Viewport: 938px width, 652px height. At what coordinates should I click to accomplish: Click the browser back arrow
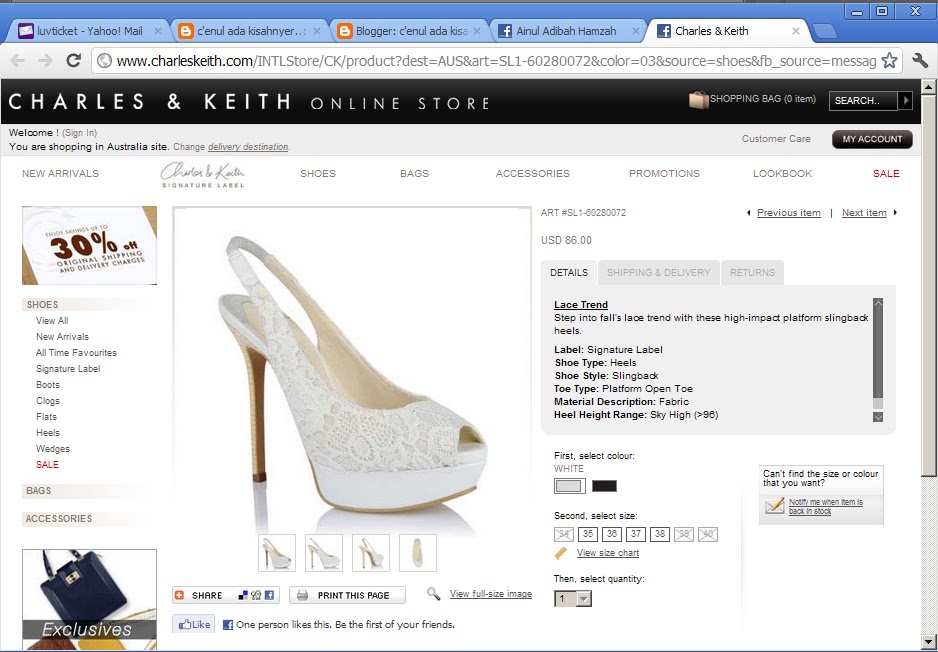click(18, 60)
